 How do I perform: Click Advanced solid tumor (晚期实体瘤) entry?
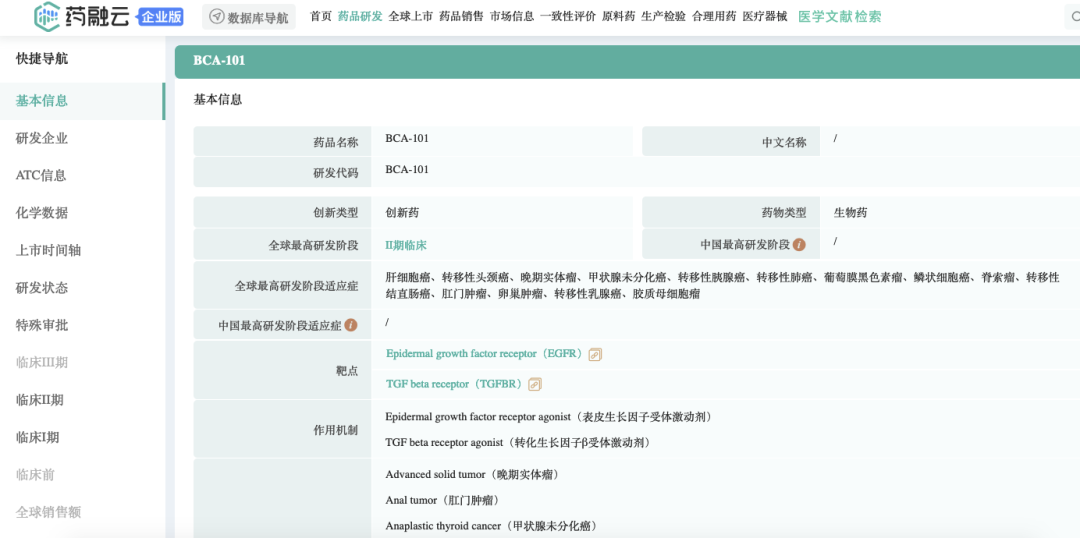(472, 475)
